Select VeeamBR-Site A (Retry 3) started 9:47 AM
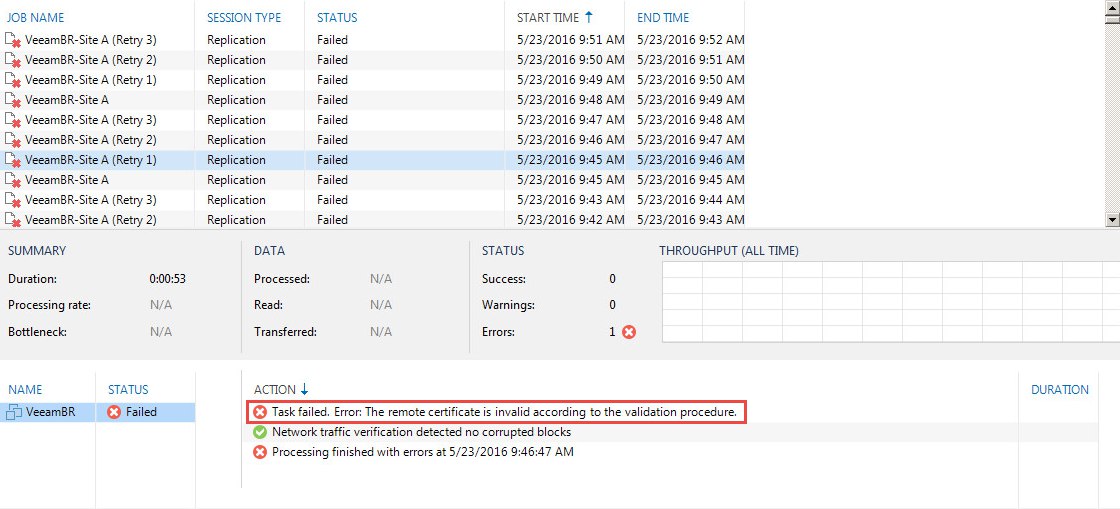The width and height of the screenshot is (1120, 509). click(91, 120)
